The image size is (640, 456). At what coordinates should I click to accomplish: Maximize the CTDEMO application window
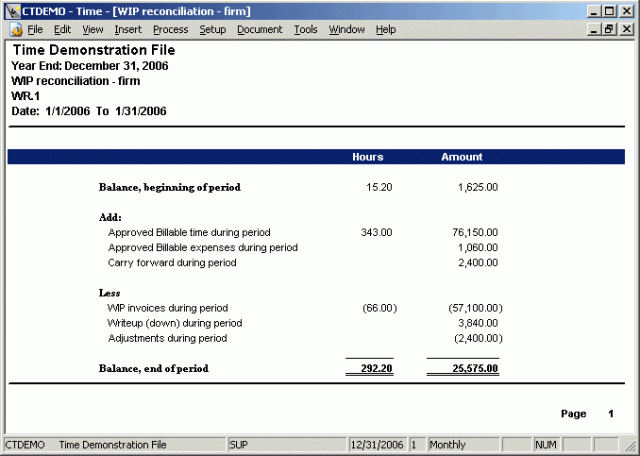(x=610, y=10)
